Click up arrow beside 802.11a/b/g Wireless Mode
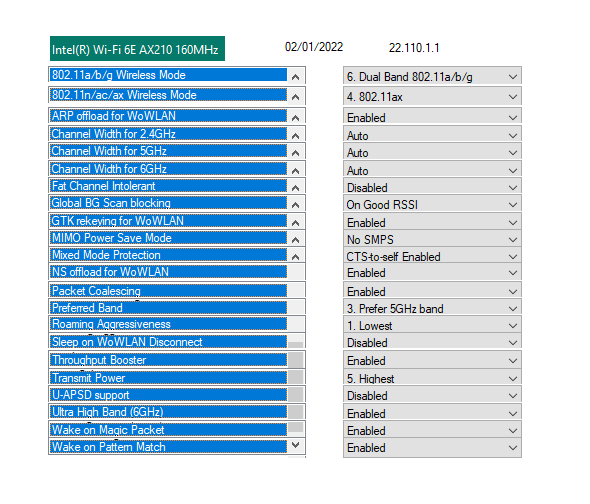590x504 pixels. [x=296, y=77]
